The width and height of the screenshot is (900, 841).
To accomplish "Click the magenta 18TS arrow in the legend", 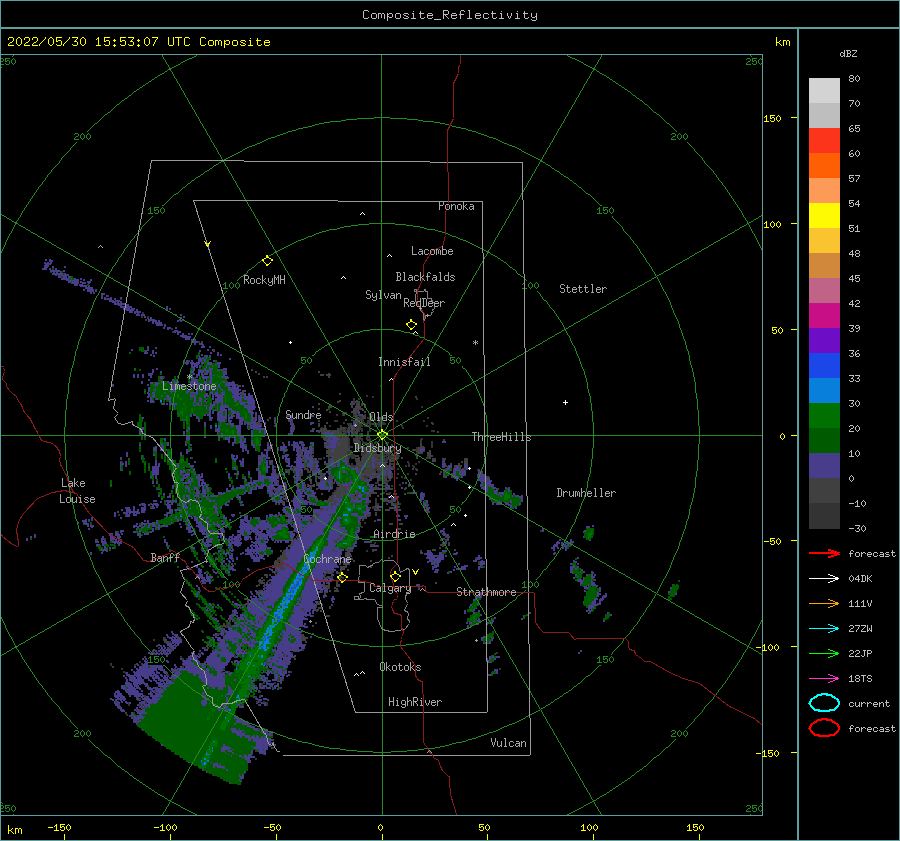I will click(824, 679).
